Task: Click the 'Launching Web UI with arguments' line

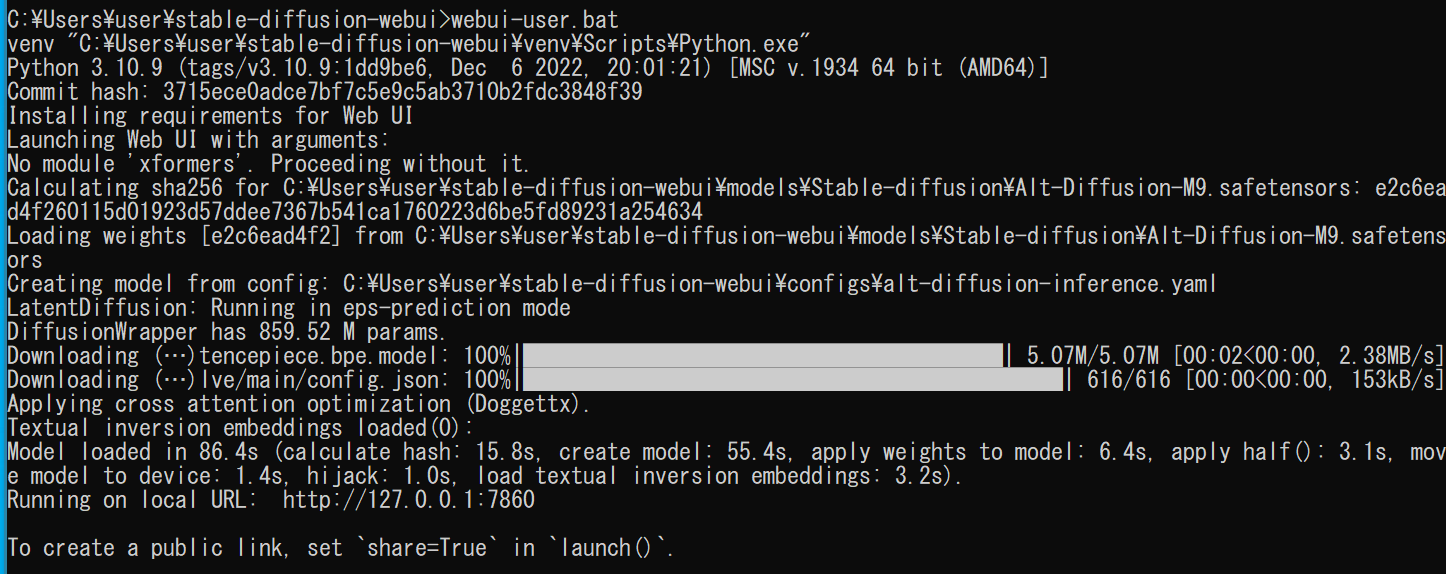Action: (x=198, y=139)
